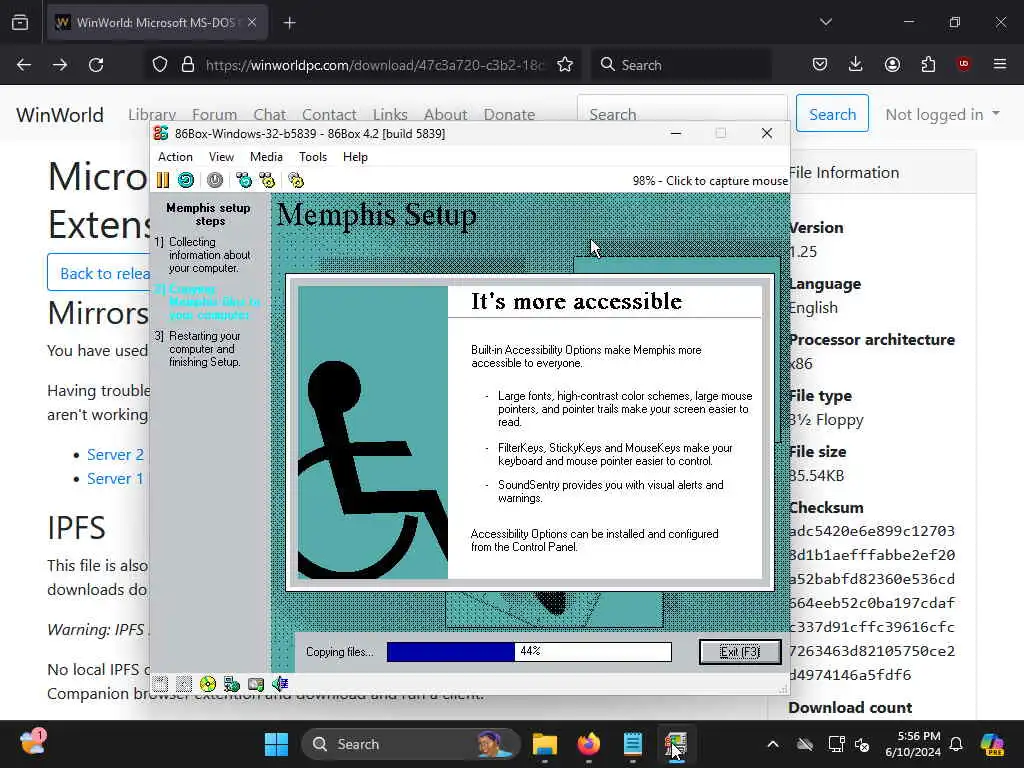
Task: Open the Chat nav link
Action: 270,114
